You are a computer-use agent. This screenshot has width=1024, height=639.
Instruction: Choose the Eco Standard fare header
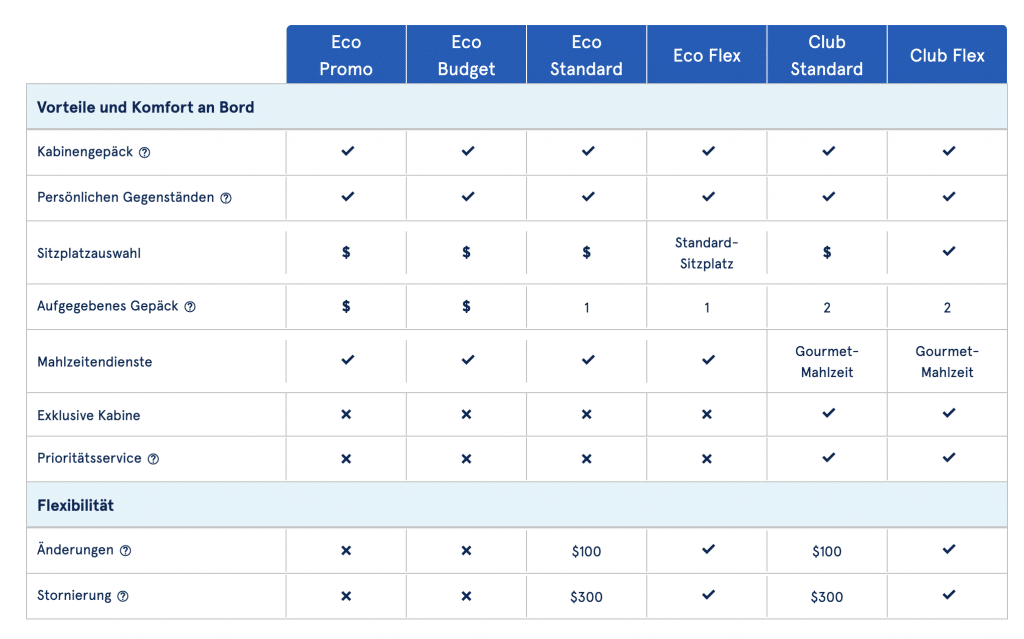click(x=587, y=55)
